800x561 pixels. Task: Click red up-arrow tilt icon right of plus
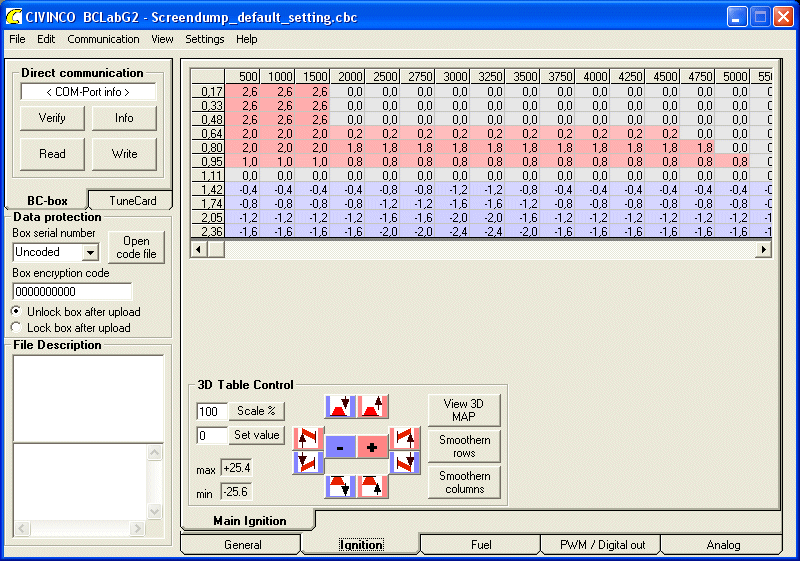[x=405, y=438]
